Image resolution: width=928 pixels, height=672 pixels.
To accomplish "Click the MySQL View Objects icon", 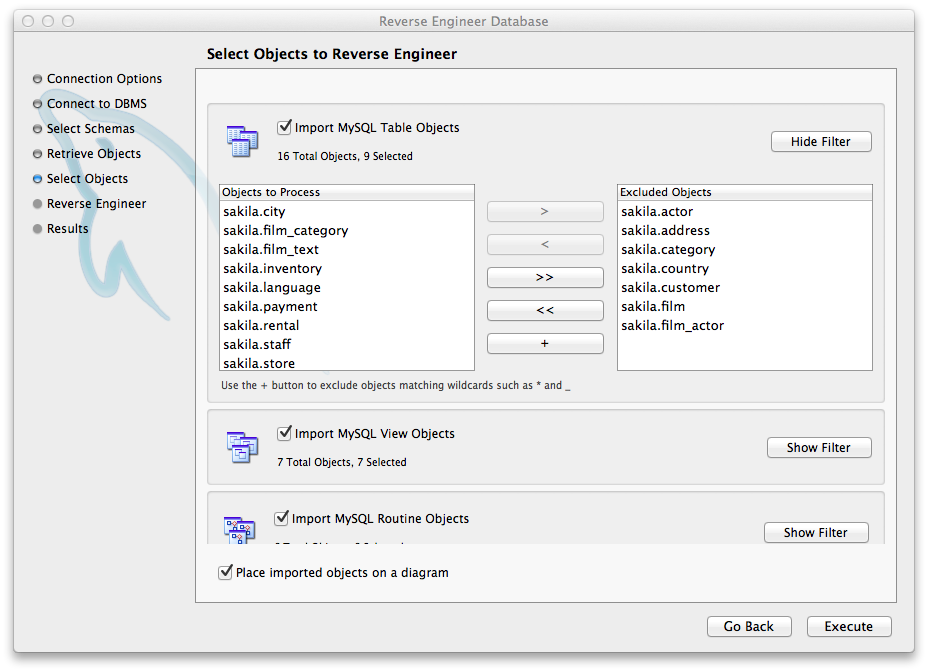I will click(242, 447).
